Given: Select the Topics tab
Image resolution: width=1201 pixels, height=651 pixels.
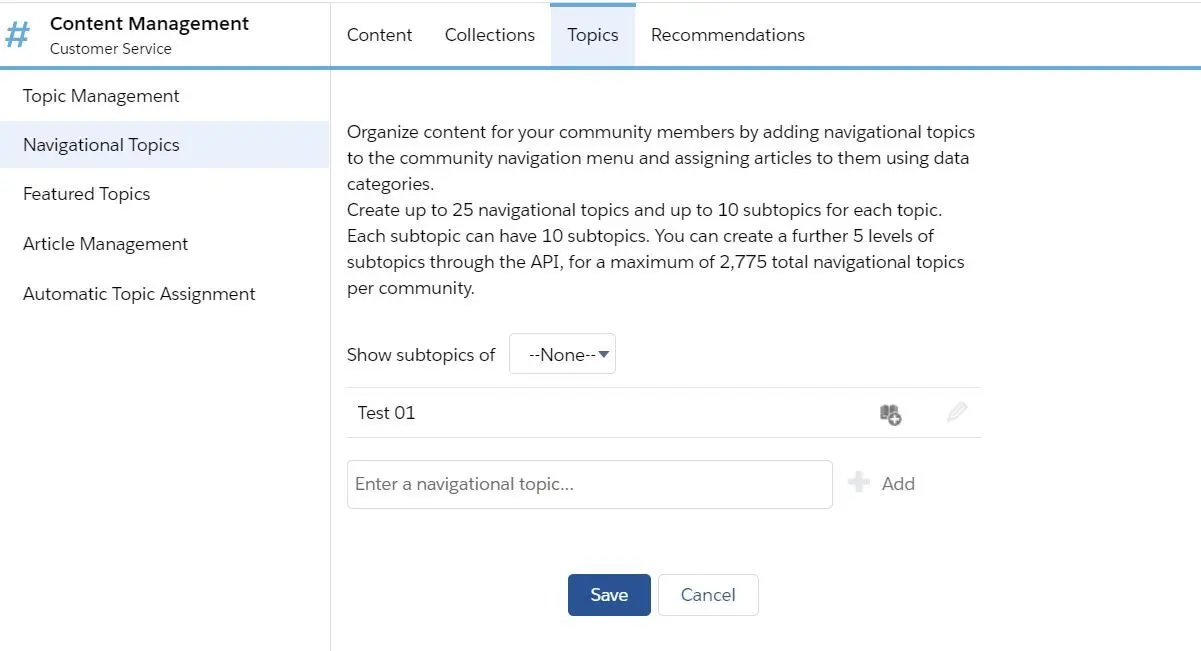Looking at the screenshot, I should (593, 35).
